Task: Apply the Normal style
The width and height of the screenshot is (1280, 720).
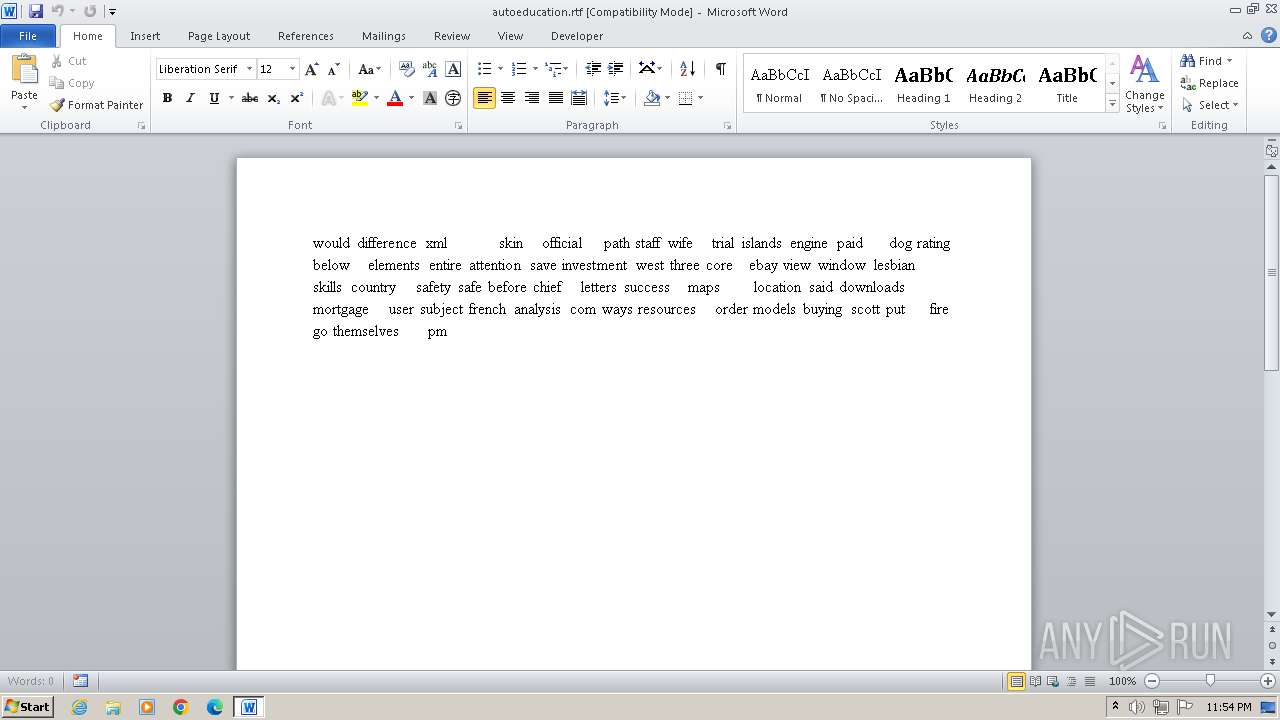Action: (780, 84)
